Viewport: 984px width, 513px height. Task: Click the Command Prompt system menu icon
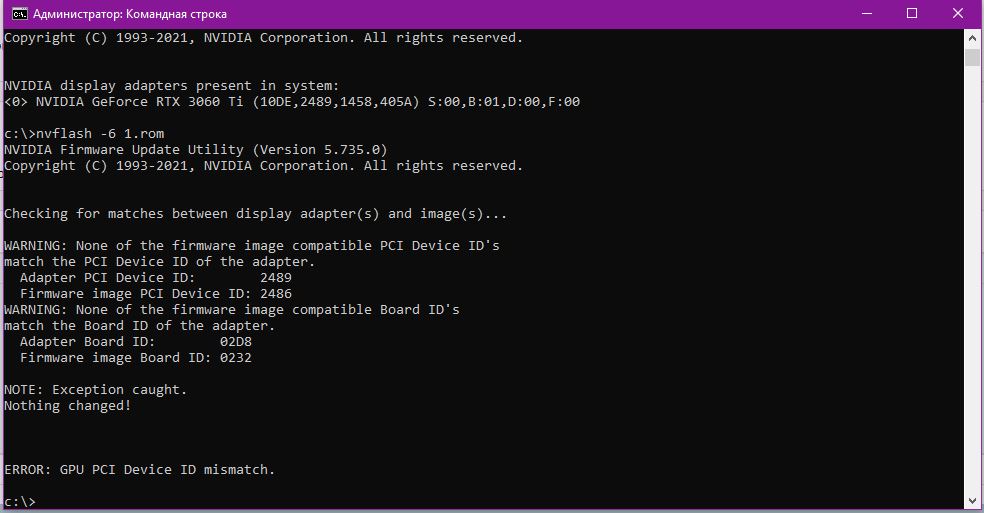pyautogui.click(x=18, y=14)
